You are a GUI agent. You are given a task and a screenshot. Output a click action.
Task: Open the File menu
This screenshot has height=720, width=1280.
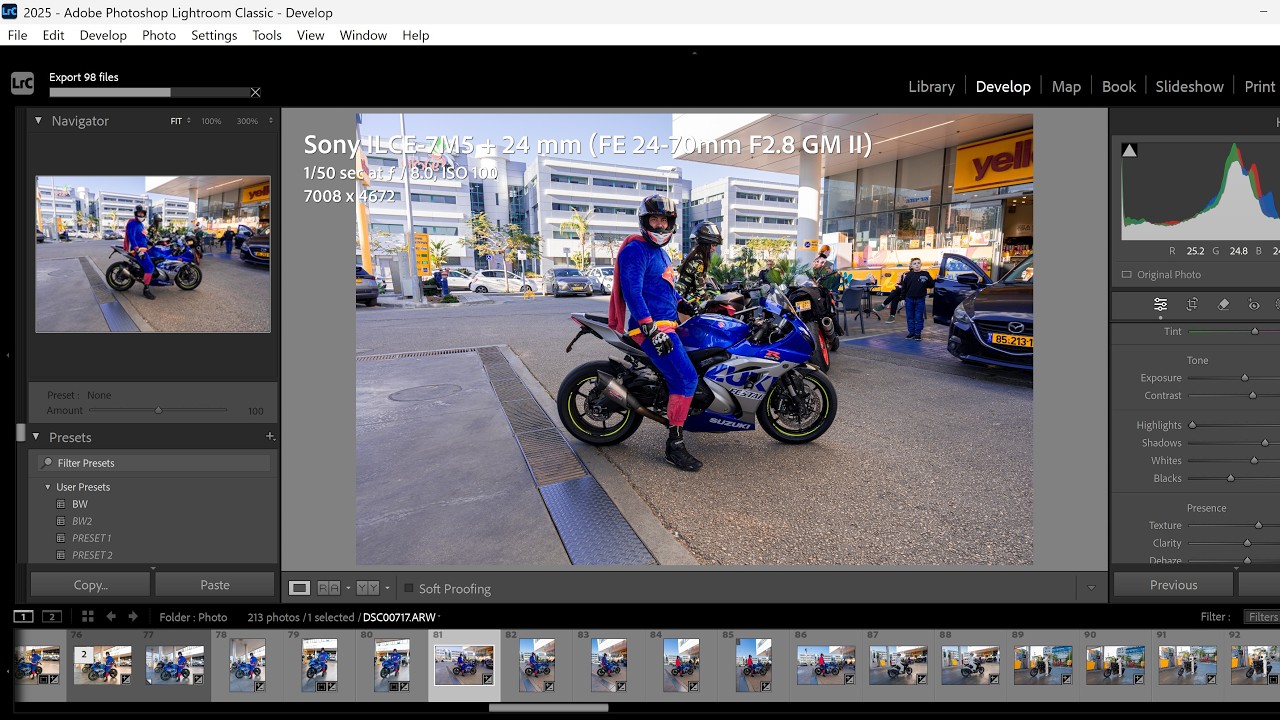17,35
